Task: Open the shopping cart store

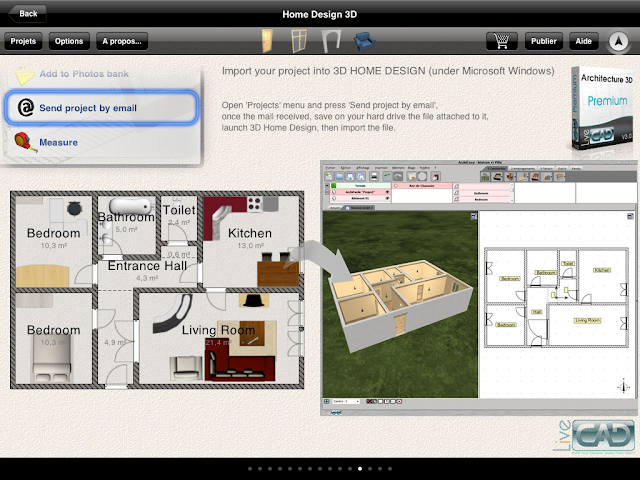Action: click(502, 41)
